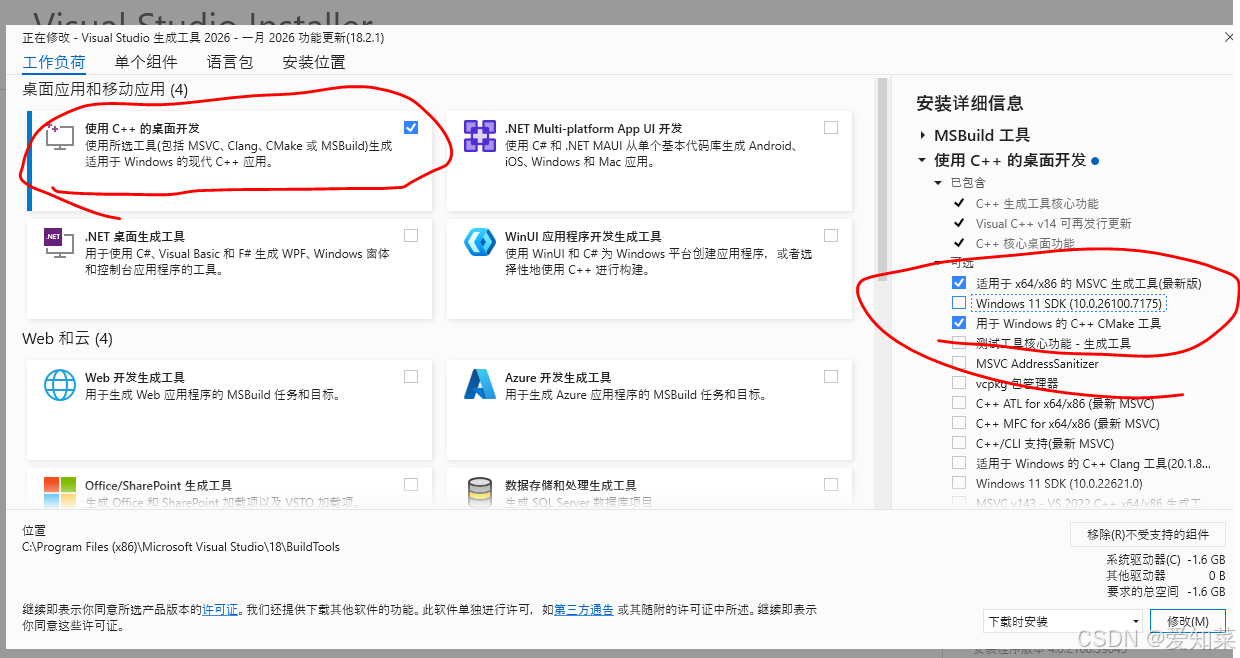Uncheck 使用 C++ 的桌面开发 workload checkbox
Image resolution: width=1240 pixels, height=658 pixels.
(x=411, y=128)
